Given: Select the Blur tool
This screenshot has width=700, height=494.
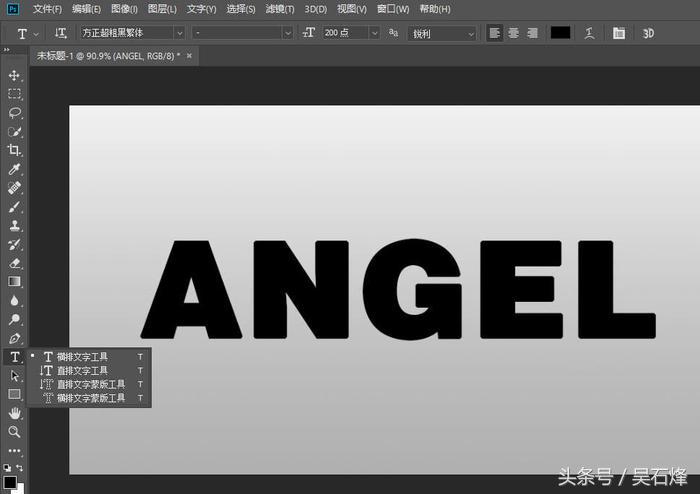Looking at the screenshot, I should (x=14, y=300).
